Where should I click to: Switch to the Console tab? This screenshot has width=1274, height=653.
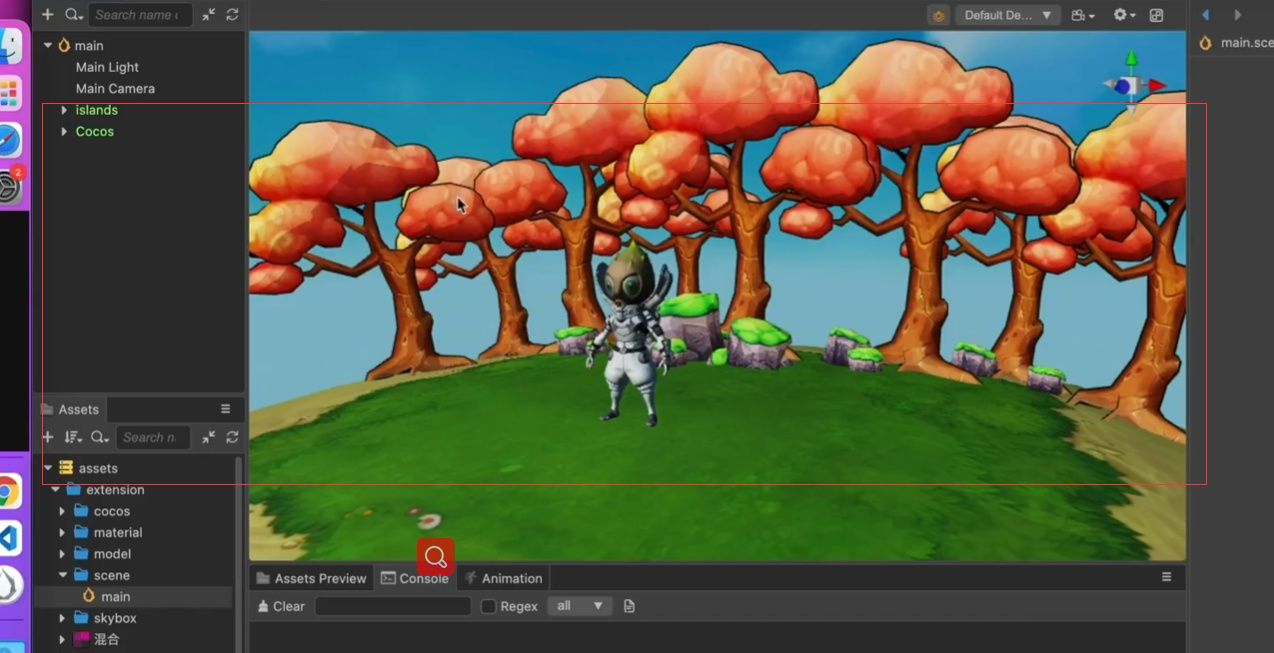[415, 578]
